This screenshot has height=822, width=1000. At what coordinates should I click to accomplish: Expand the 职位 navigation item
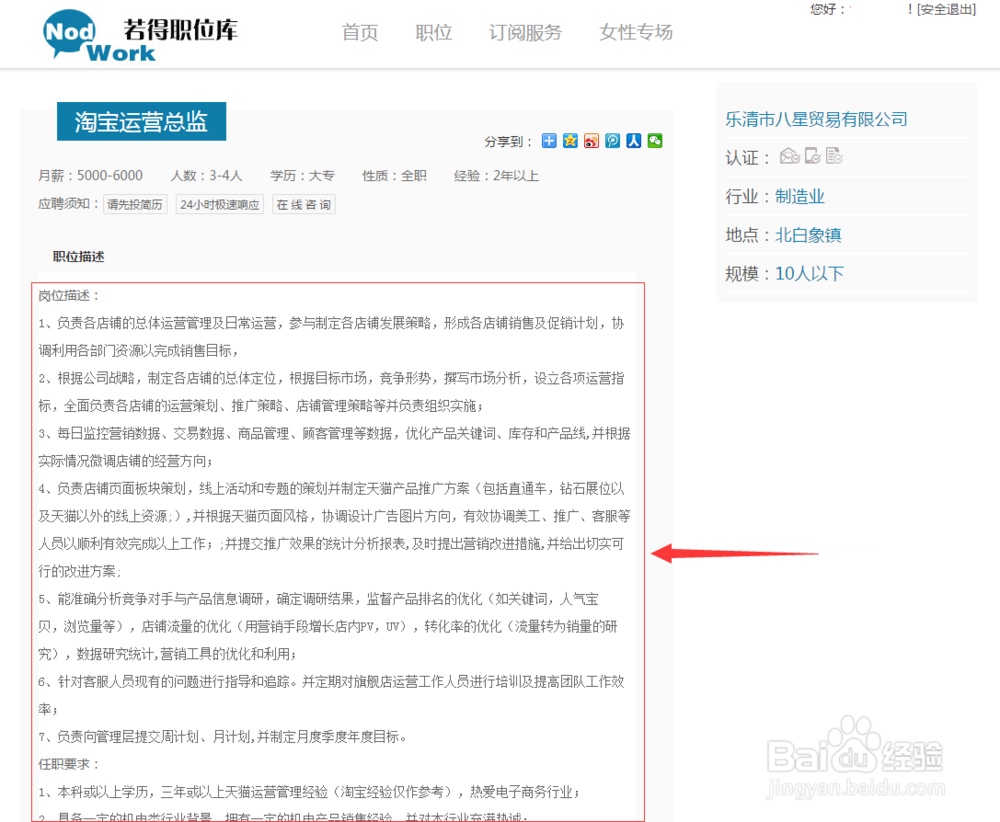point(433,32)
